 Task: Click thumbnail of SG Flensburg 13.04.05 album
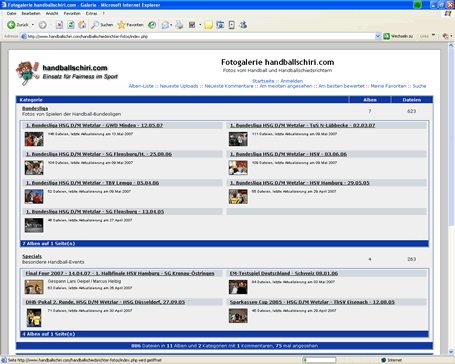click(x=34, y=225)
